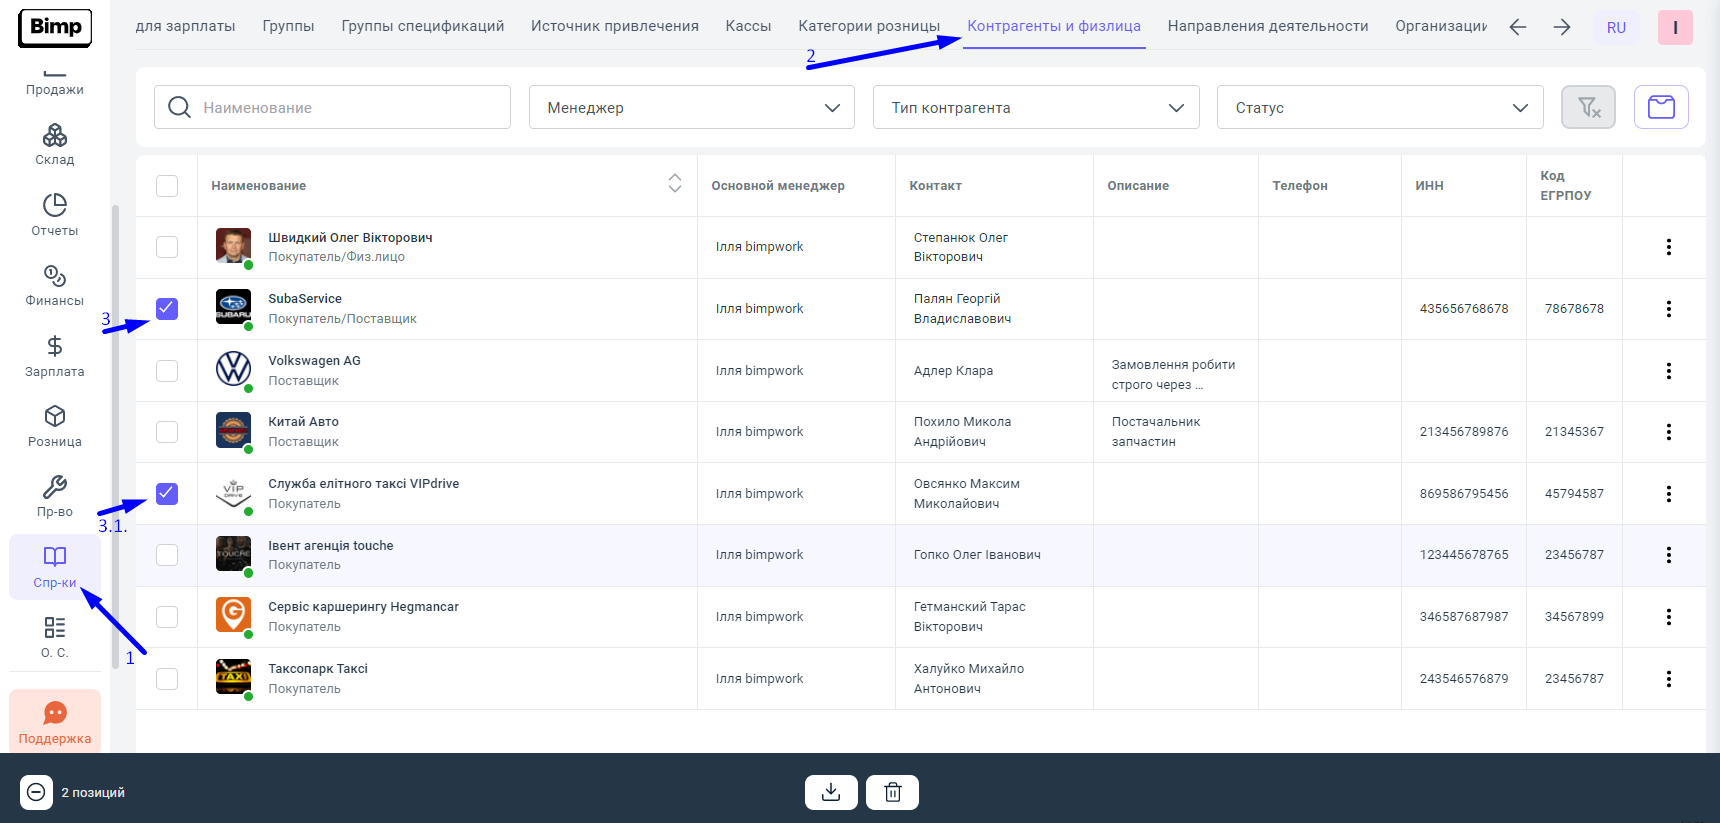
Task: Open Поддержка support chat
Action: 55,722
